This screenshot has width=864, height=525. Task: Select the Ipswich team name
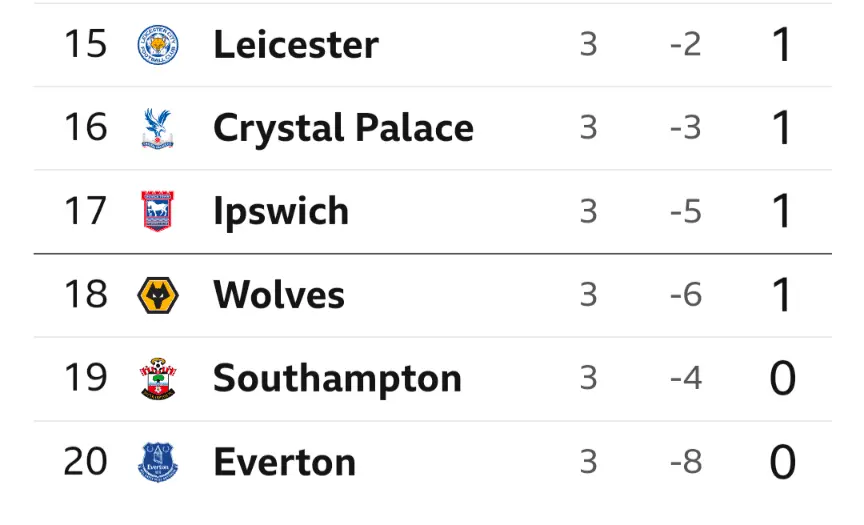[281, 211]
